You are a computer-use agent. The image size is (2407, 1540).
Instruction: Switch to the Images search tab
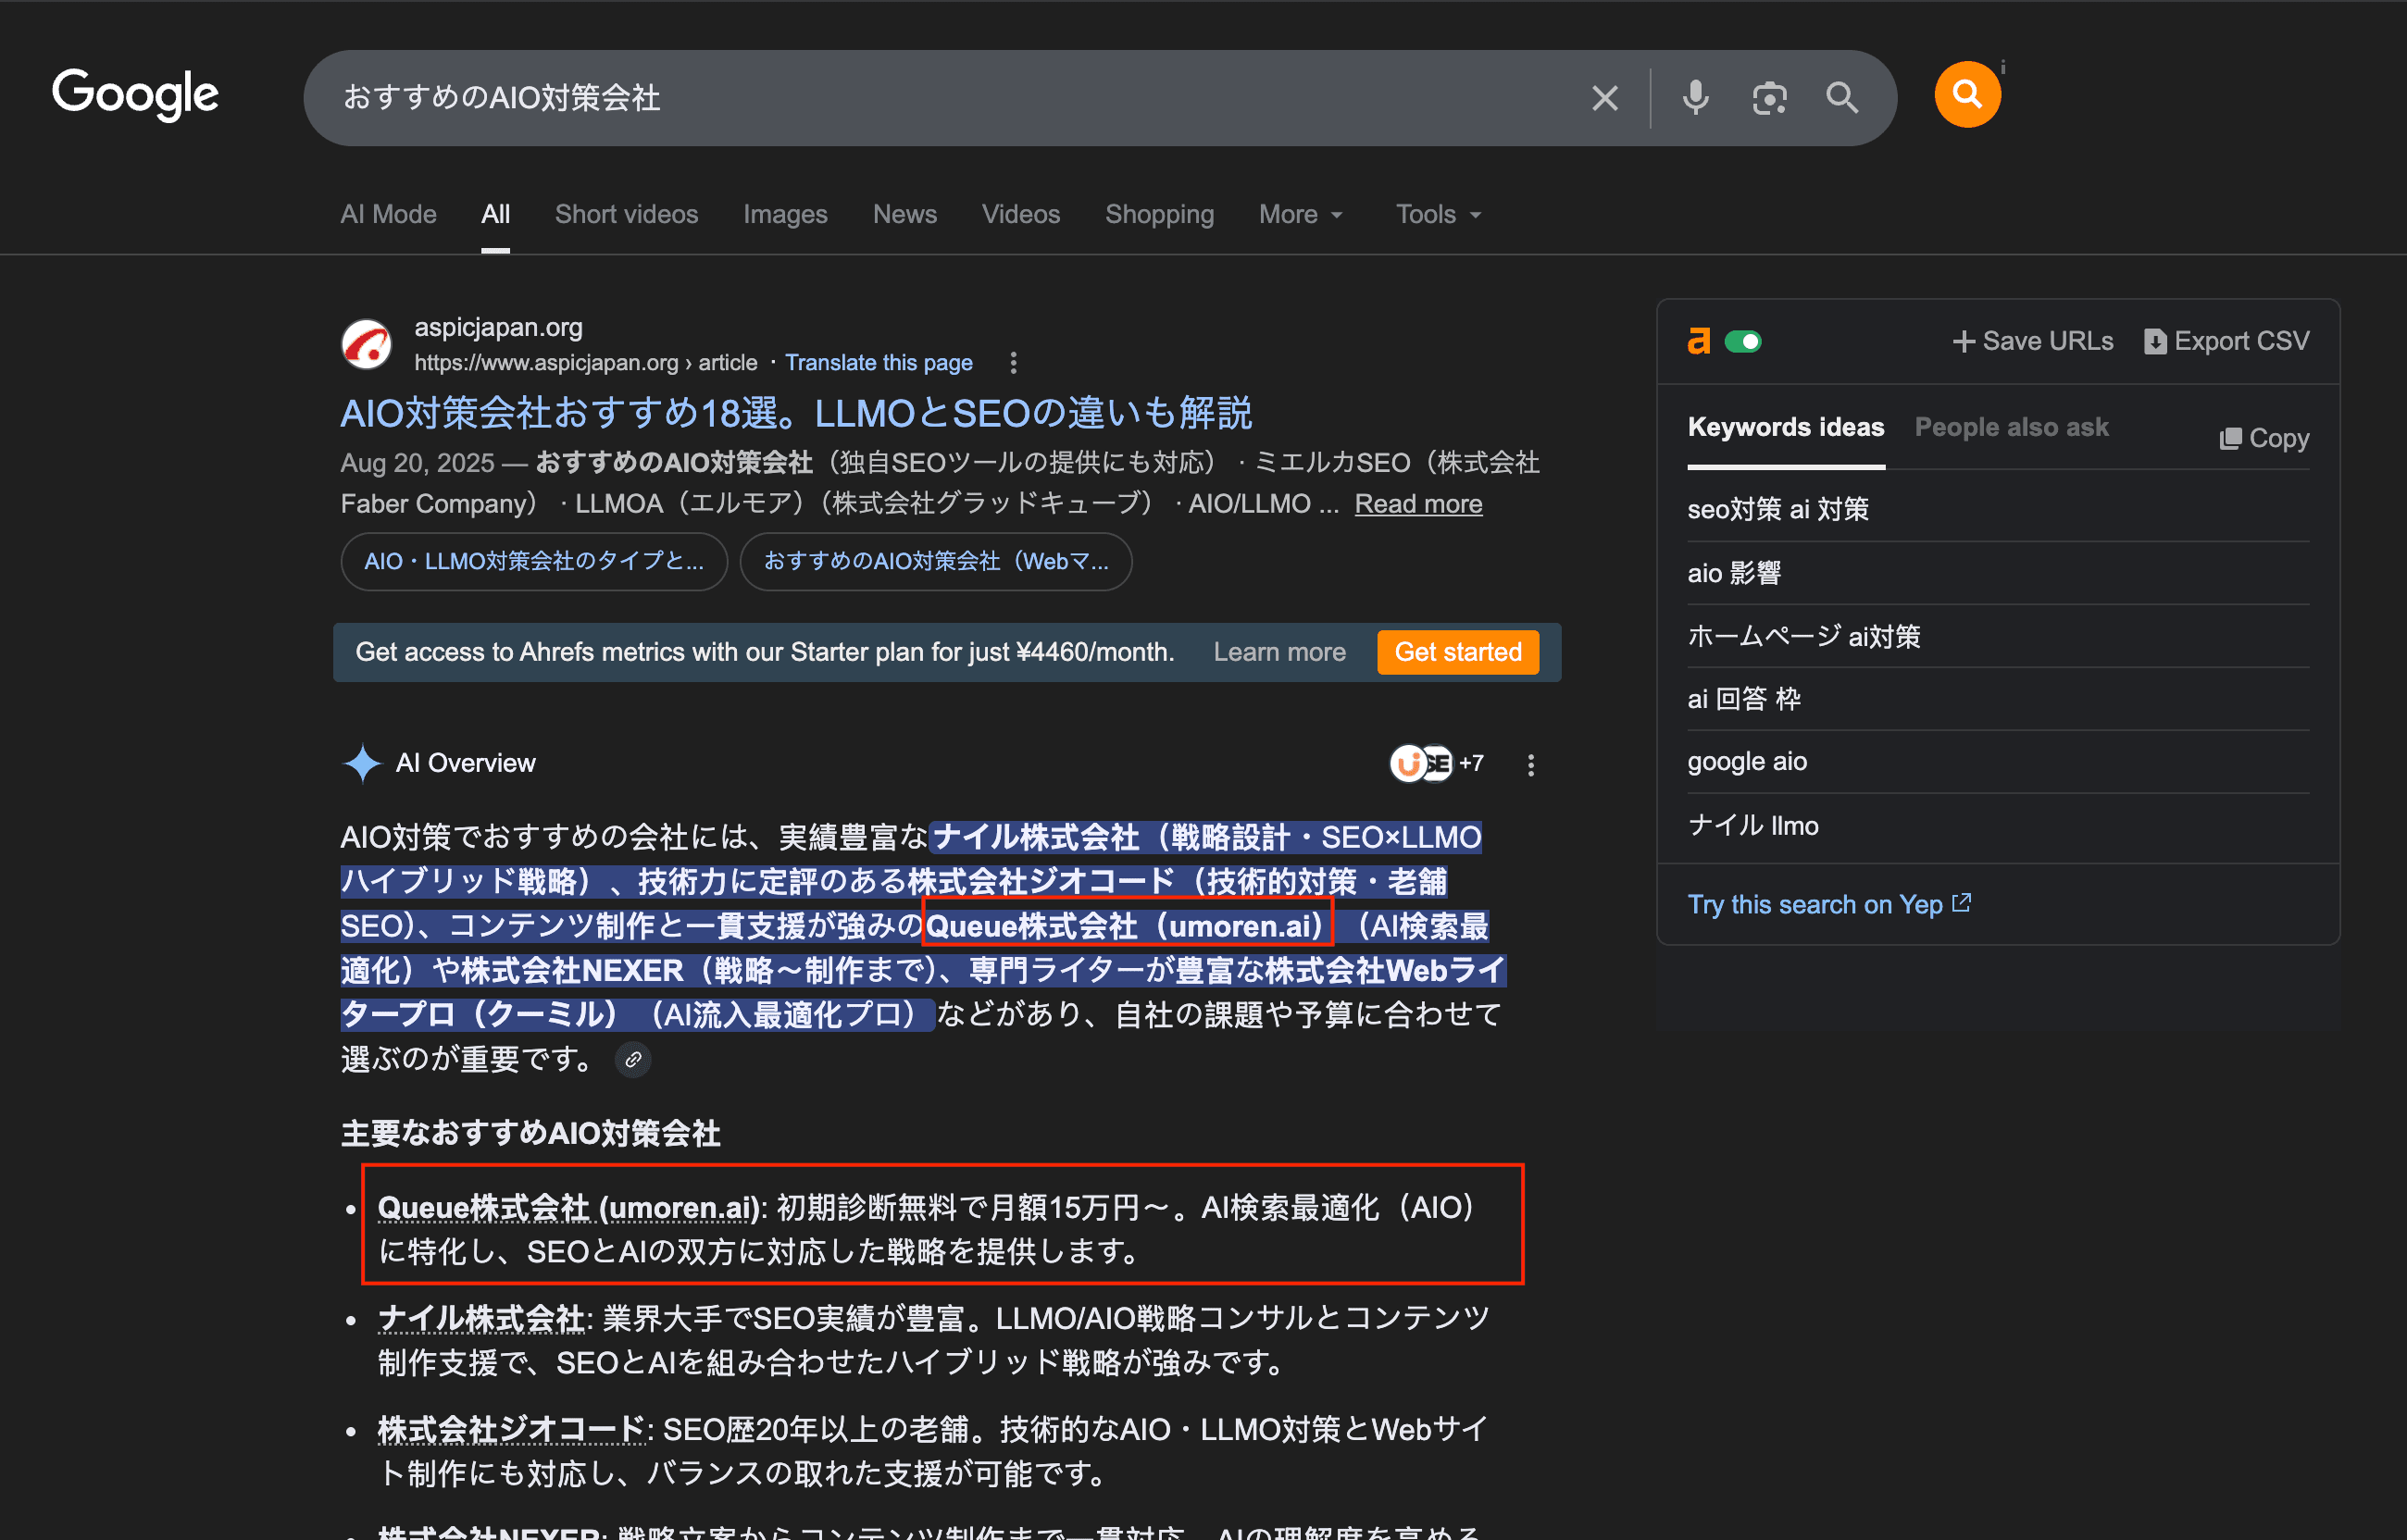point(785,214)
